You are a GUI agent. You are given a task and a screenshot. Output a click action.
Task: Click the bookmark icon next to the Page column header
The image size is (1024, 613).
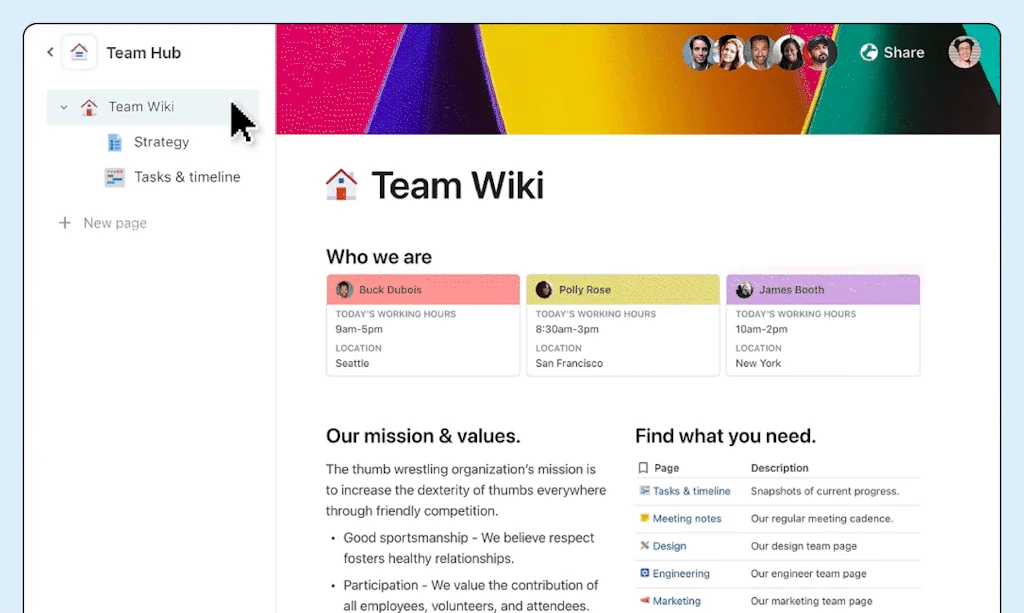[641, 467]
